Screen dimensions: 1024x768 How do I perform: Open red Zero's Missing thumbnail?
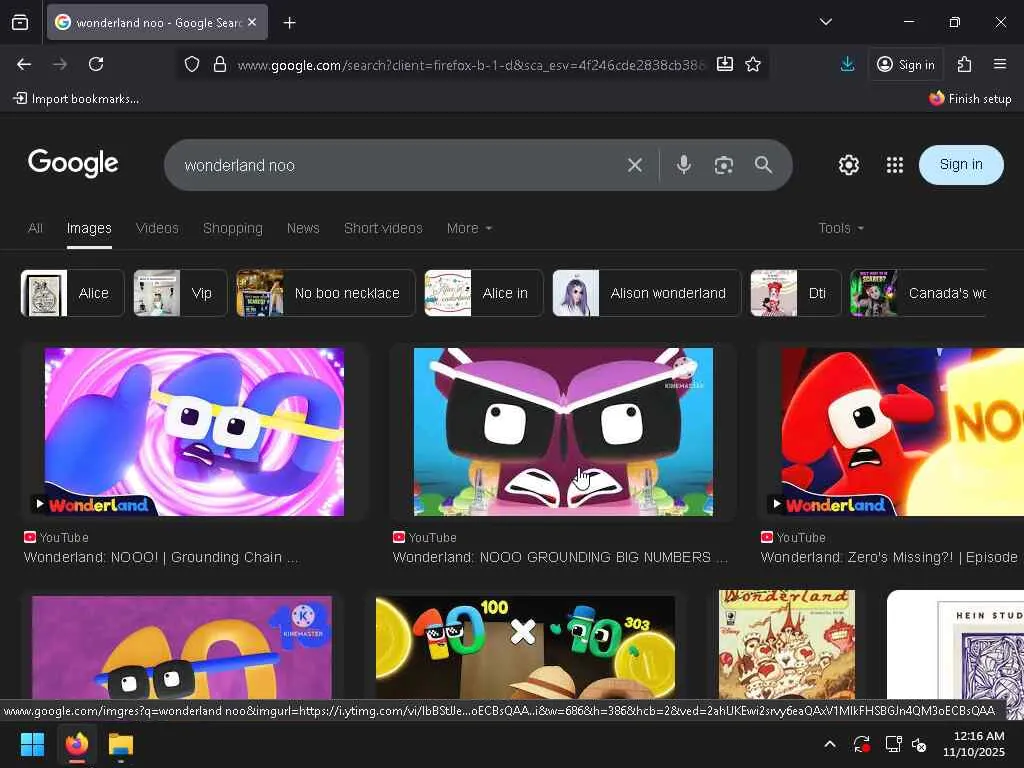[x=902, y=432]
